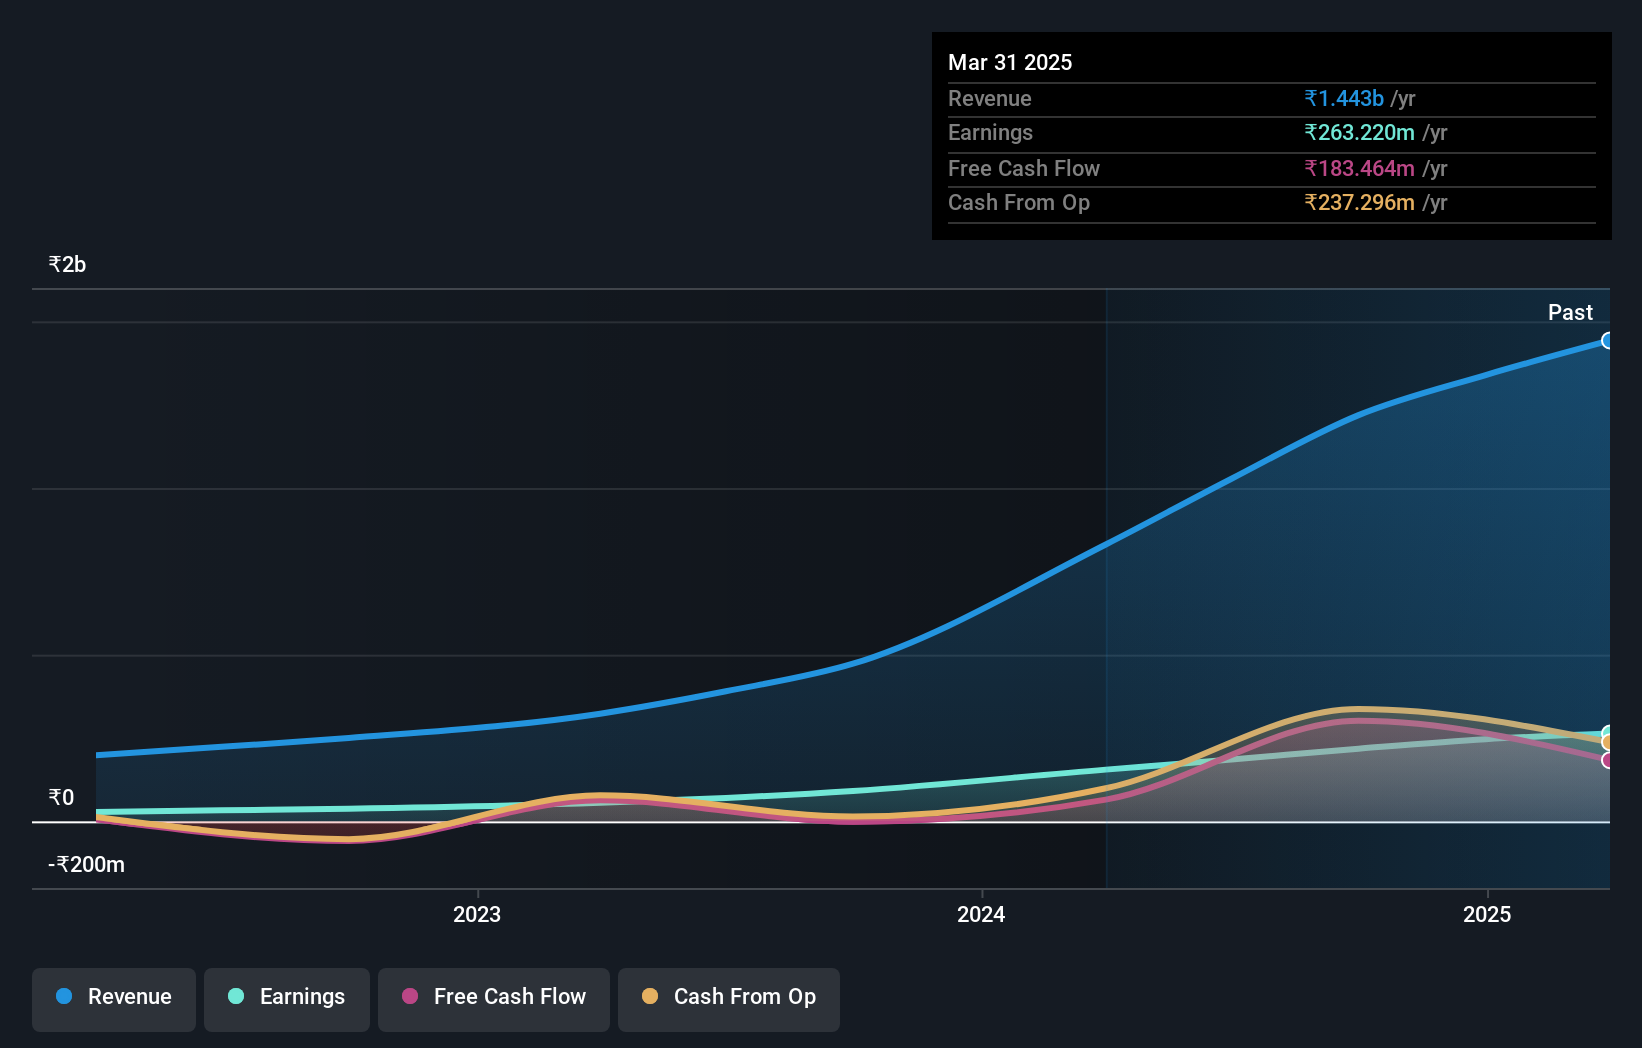Click the -₹200m y-axis label
The width and height of the screenshot is (1642, 1048).
coord(87,865)
